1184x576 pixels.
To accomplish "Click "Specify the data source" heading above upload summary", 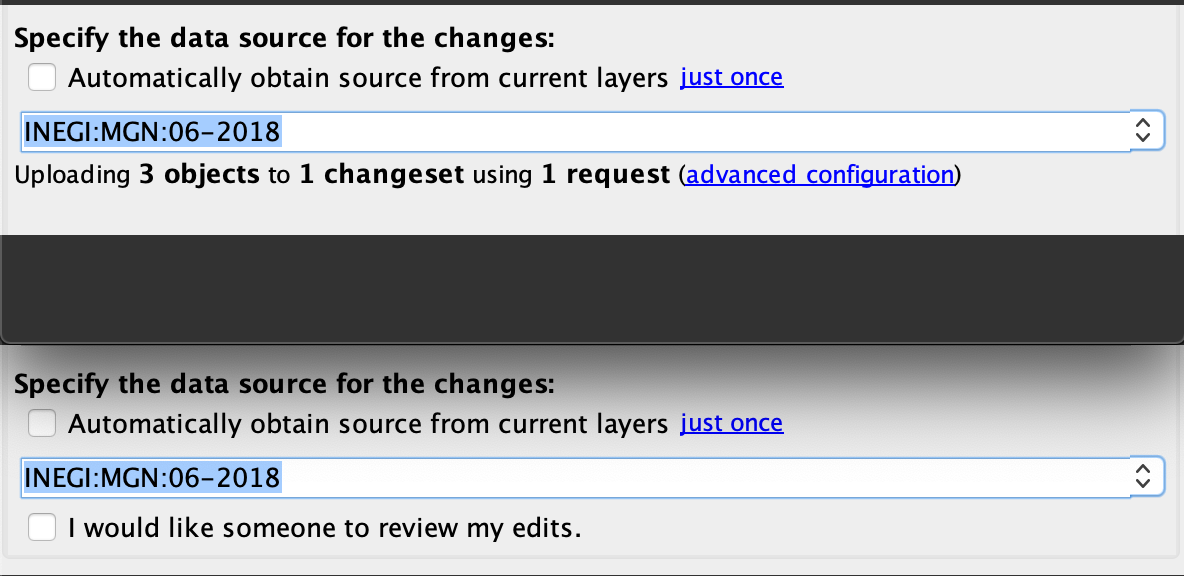I will (284, 39).
